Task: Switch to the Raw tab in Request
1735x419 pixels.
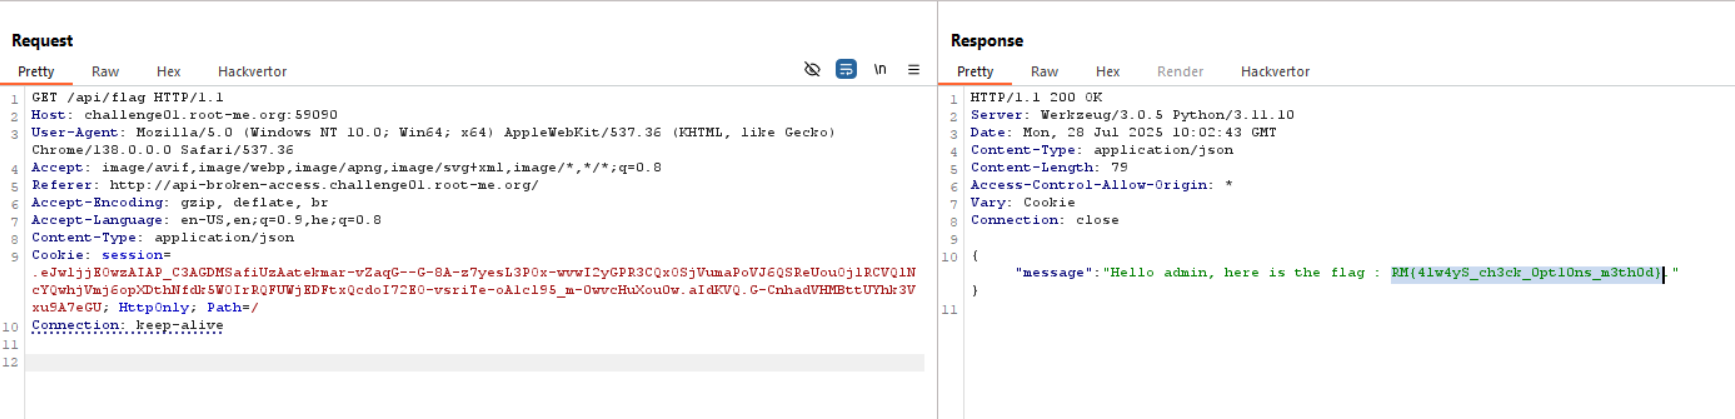Action: (105, 72)
